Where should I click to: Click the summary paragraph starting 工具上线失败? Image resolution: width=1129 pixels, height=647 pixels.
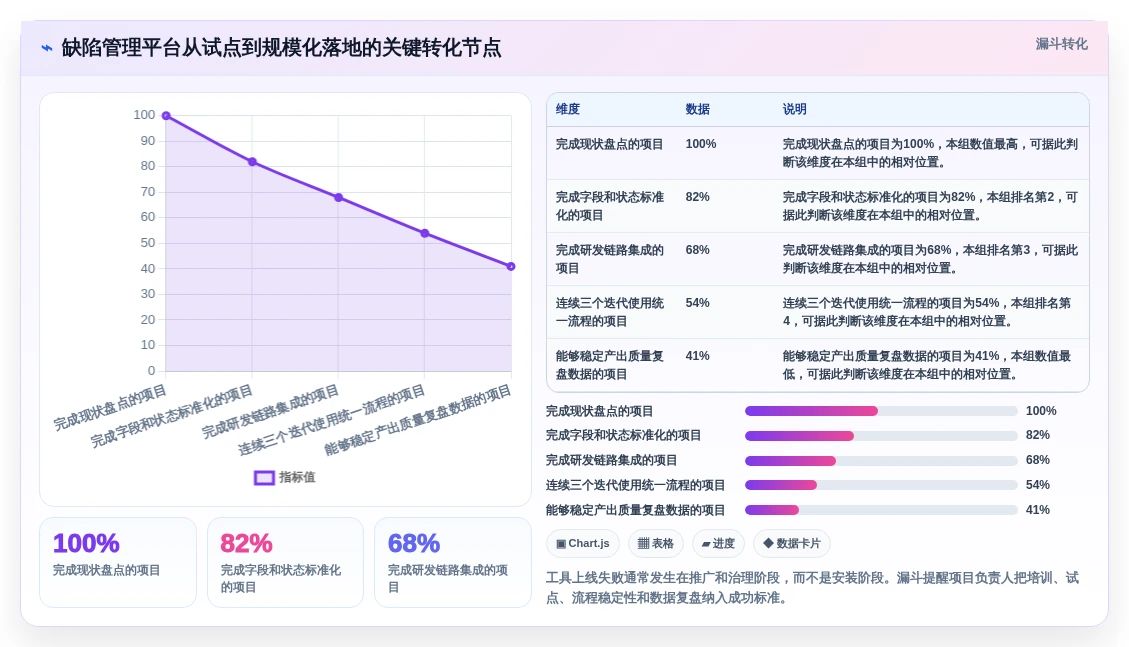pos(812,587)
